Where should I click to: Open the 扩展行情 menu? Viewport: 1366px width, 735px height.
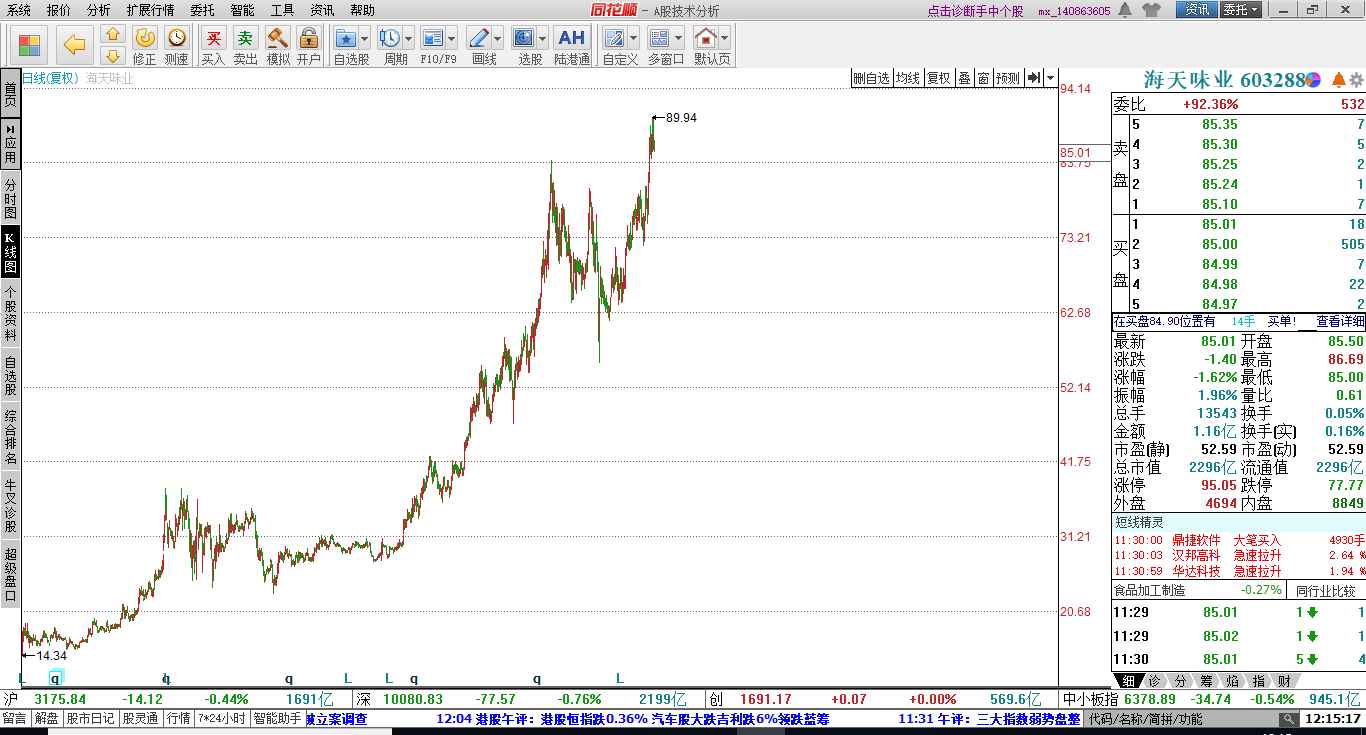click(x=150, y=10)
